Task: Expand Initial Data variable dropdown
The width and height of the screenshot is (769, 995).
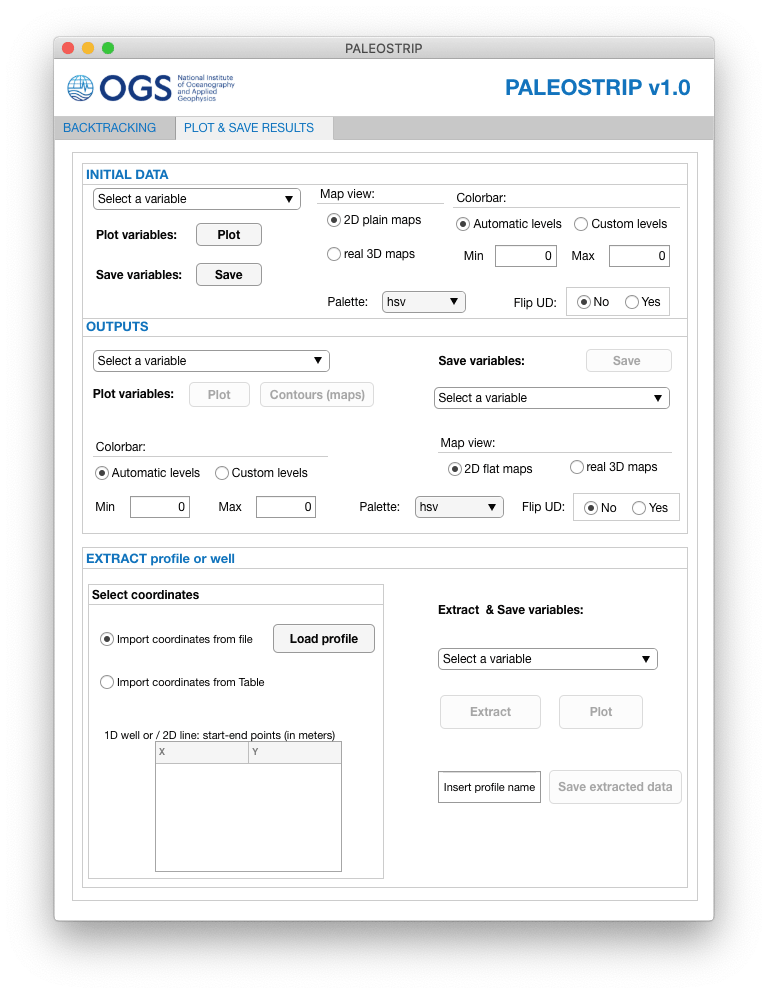Action: click(x=196, y=199)
